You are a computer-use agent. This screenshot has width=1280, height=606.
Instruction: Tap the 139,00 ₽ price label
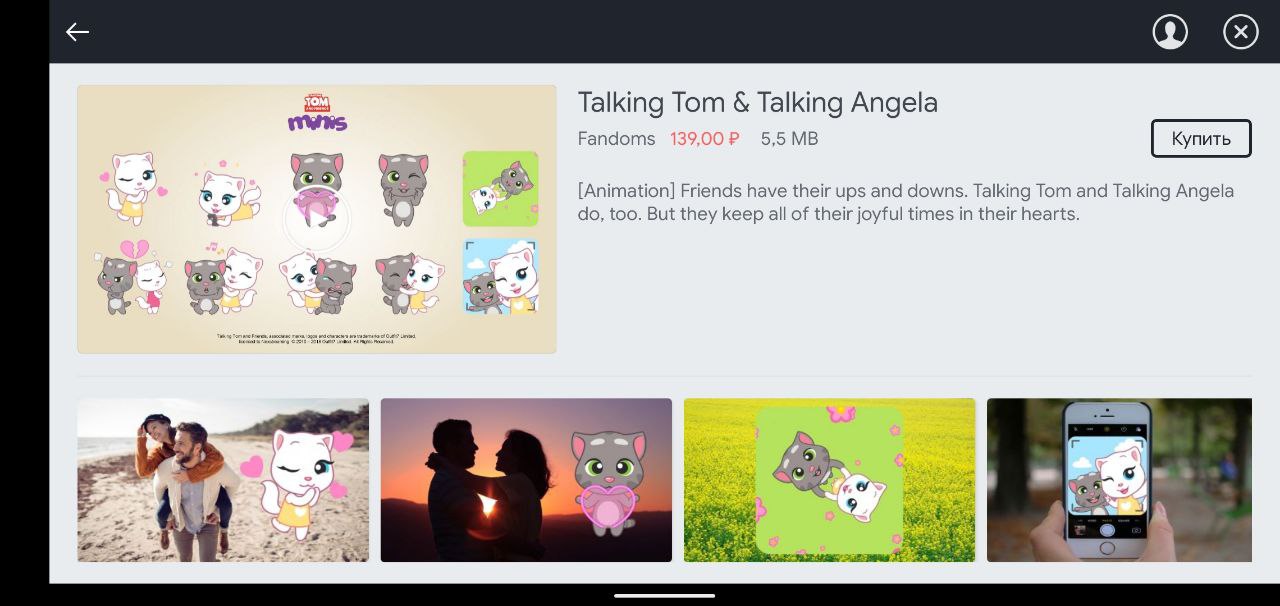click(x=705, y=139)
